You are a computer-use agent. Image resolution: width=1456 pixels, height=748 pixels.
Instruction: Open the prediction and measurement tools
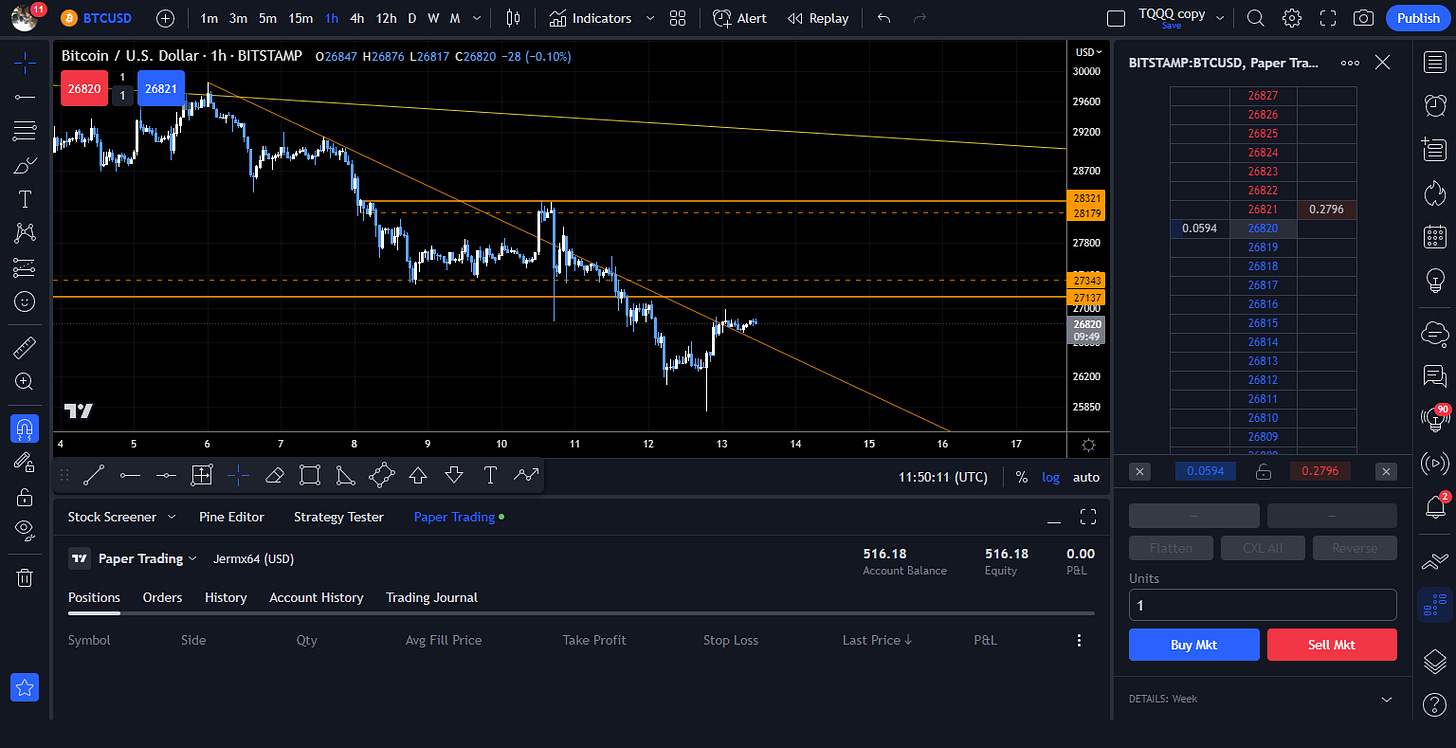25,267
